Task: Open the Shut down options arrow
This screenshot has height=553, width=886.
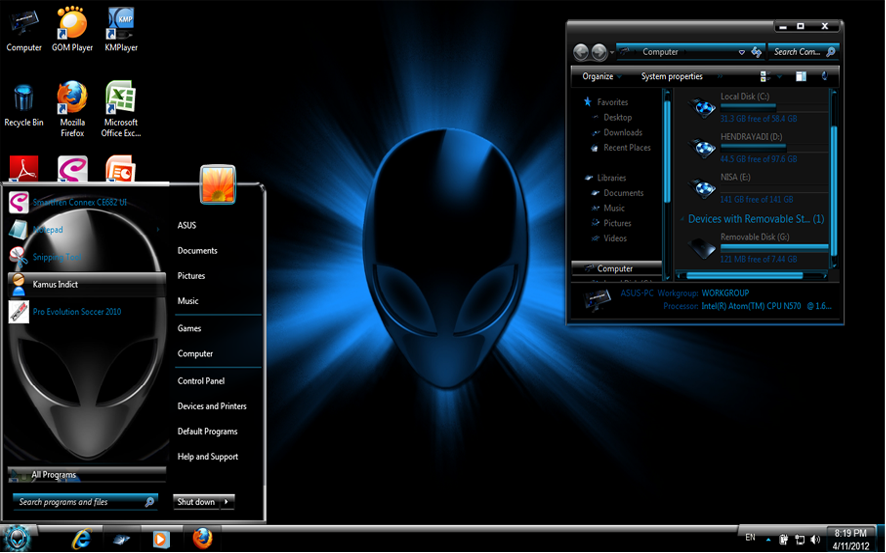Action: (x=227, y=502)
